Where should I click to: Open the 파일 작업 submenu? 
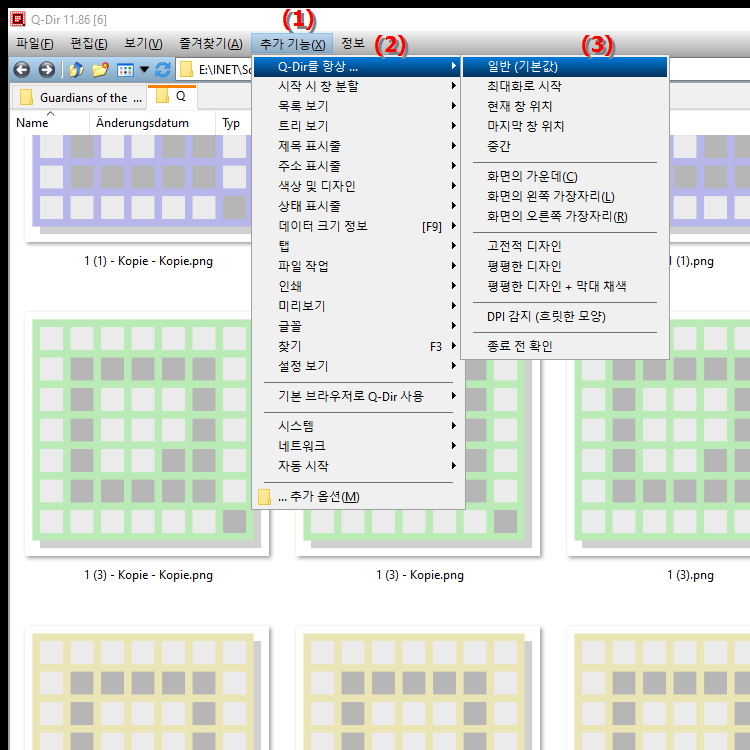[357, 266]
